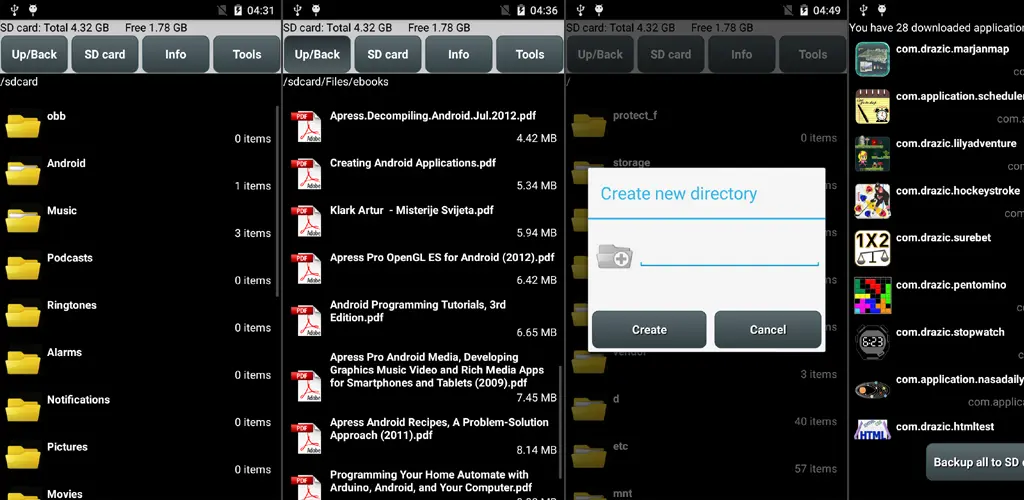
Task: Click Backup all to SD button
Action: coord(976,462)
